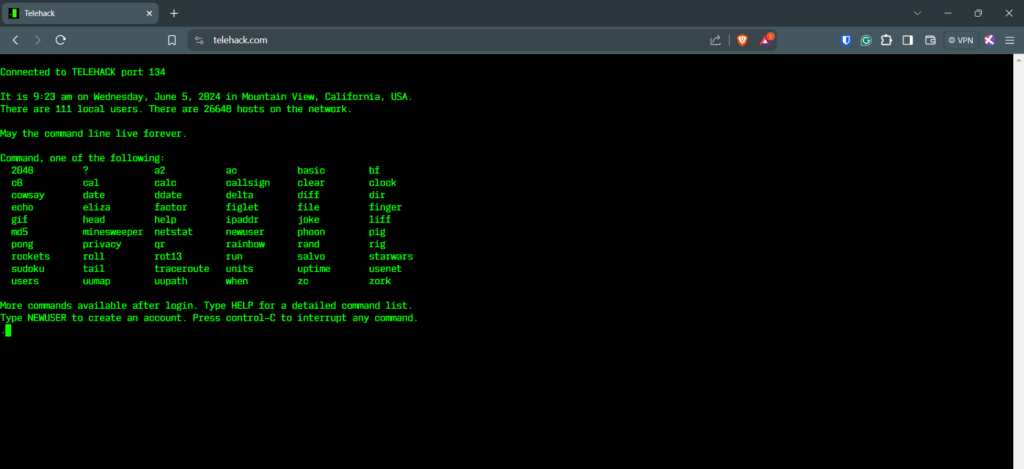
Task: Click the 'uptime' command text
Action: (x=313, y=269)
